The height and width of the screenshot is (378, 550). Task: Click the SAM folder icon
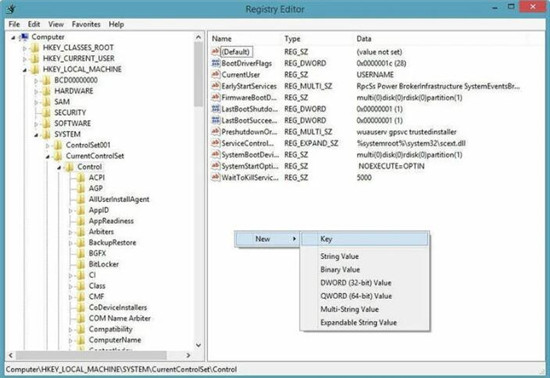pos(46,102)
